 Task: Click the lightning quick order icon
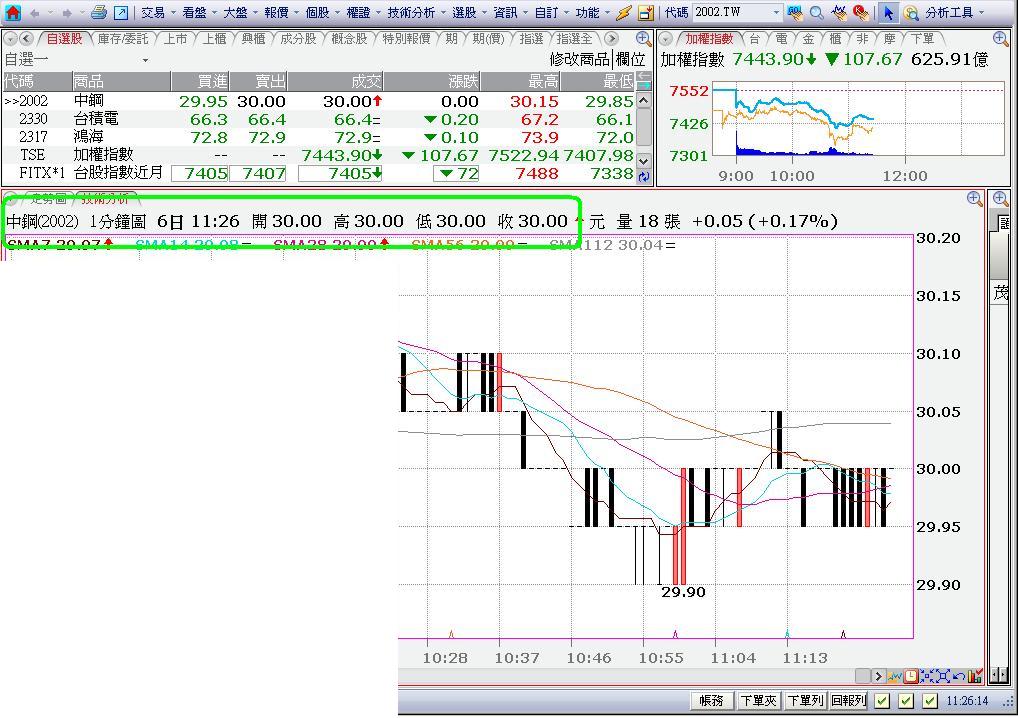[624, 12]
